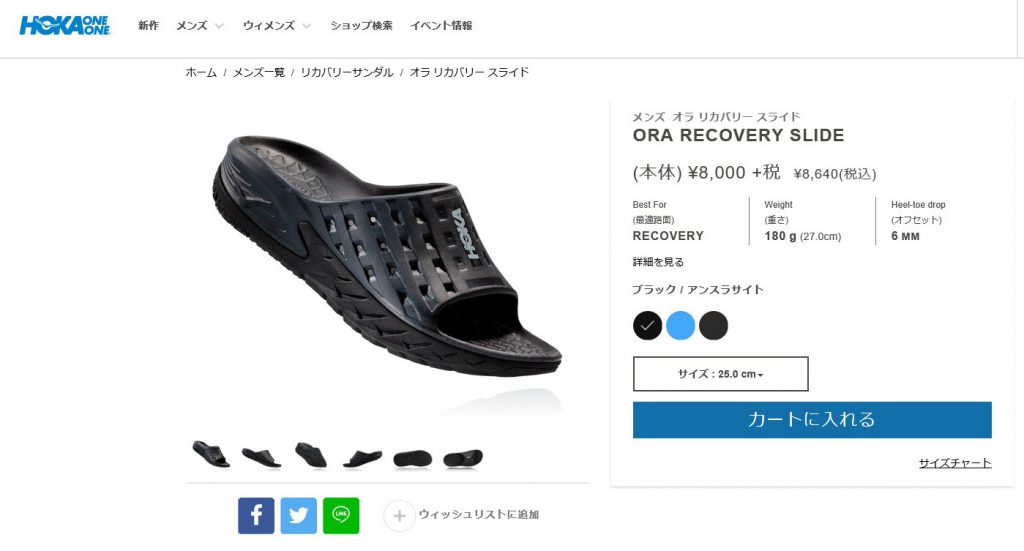Show the third angled sandal thumbnail
The width and height of the screenshot is (1024, 551).
pyautogui.click(x=311, y=455)
